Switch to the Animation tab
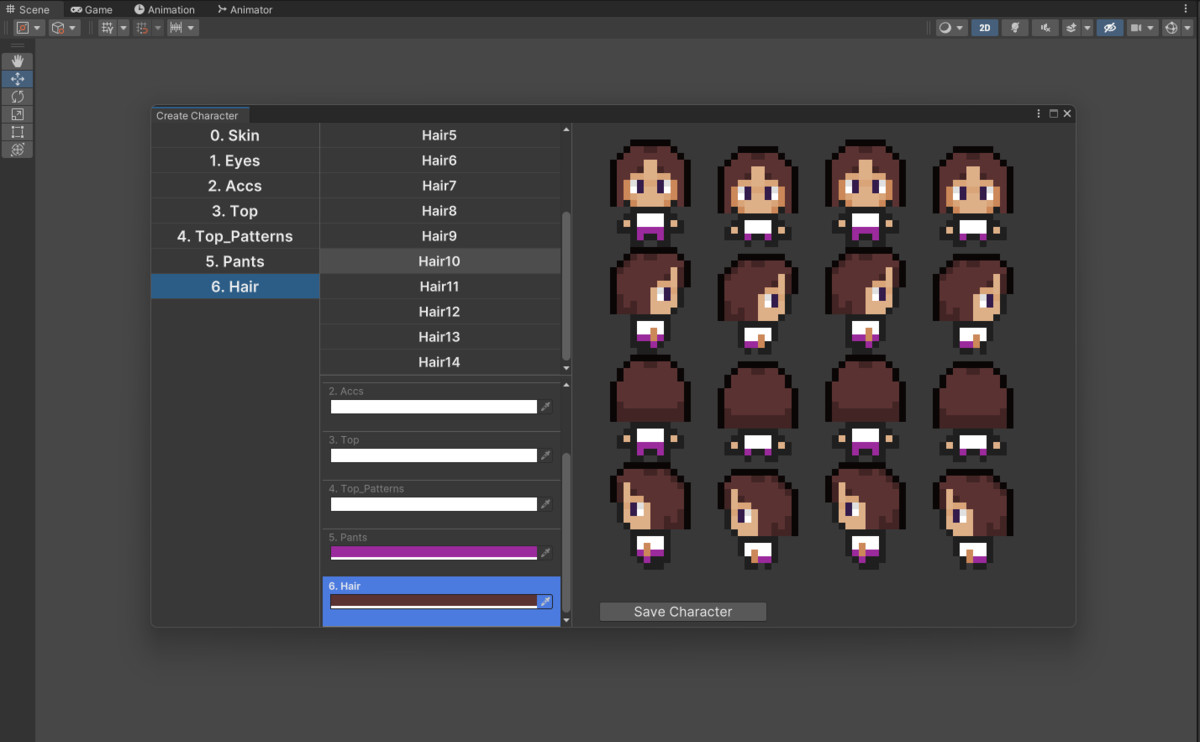Image resolution: width=1200 pixels, height=742 pixels. tap(165, 9)
